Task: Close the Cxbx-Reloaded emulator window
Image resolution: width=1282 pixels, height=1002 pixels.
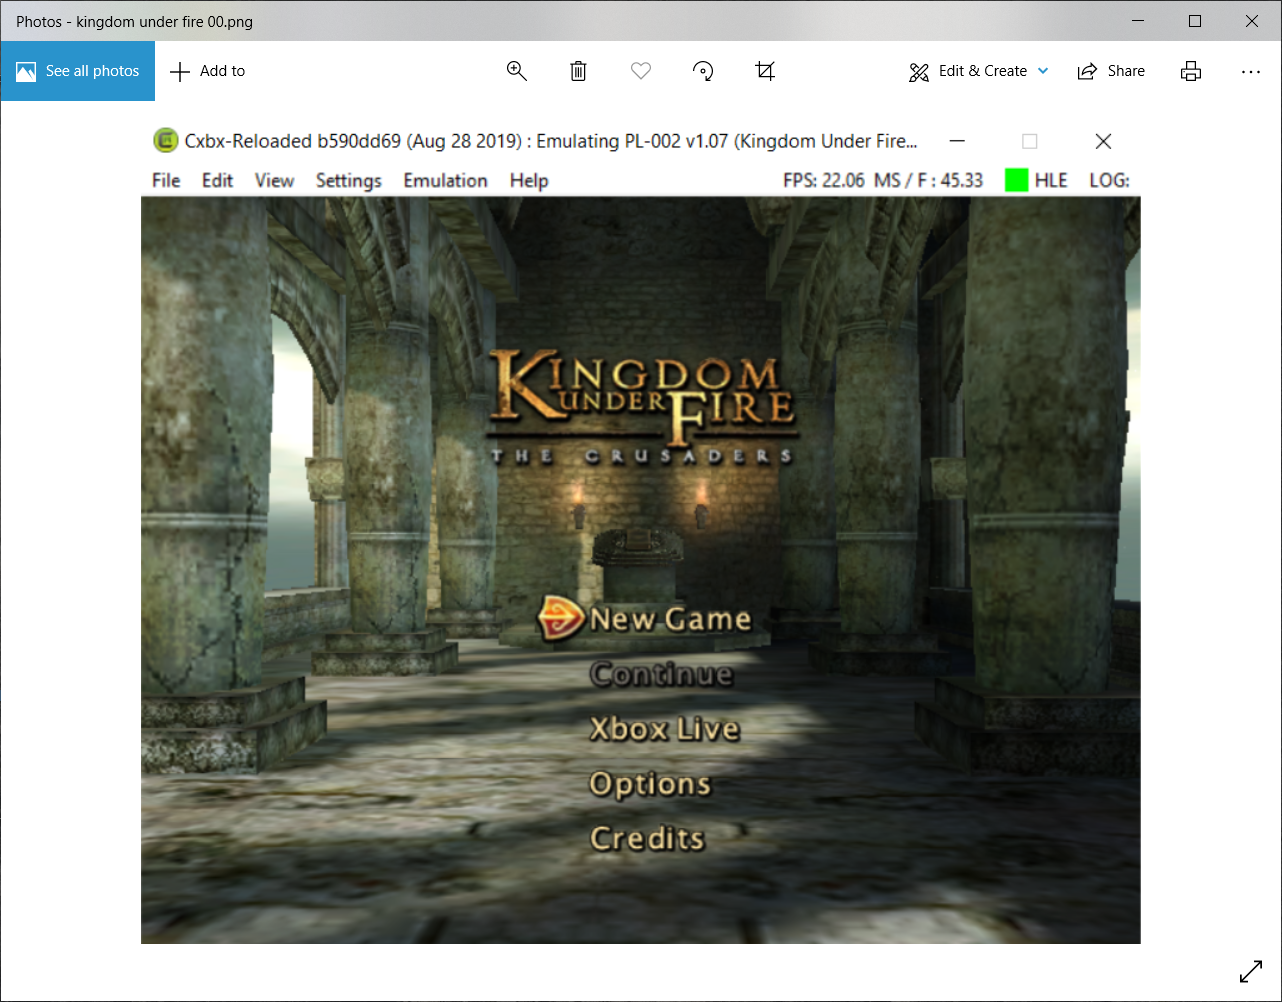Action: (x=1103, y=141)
